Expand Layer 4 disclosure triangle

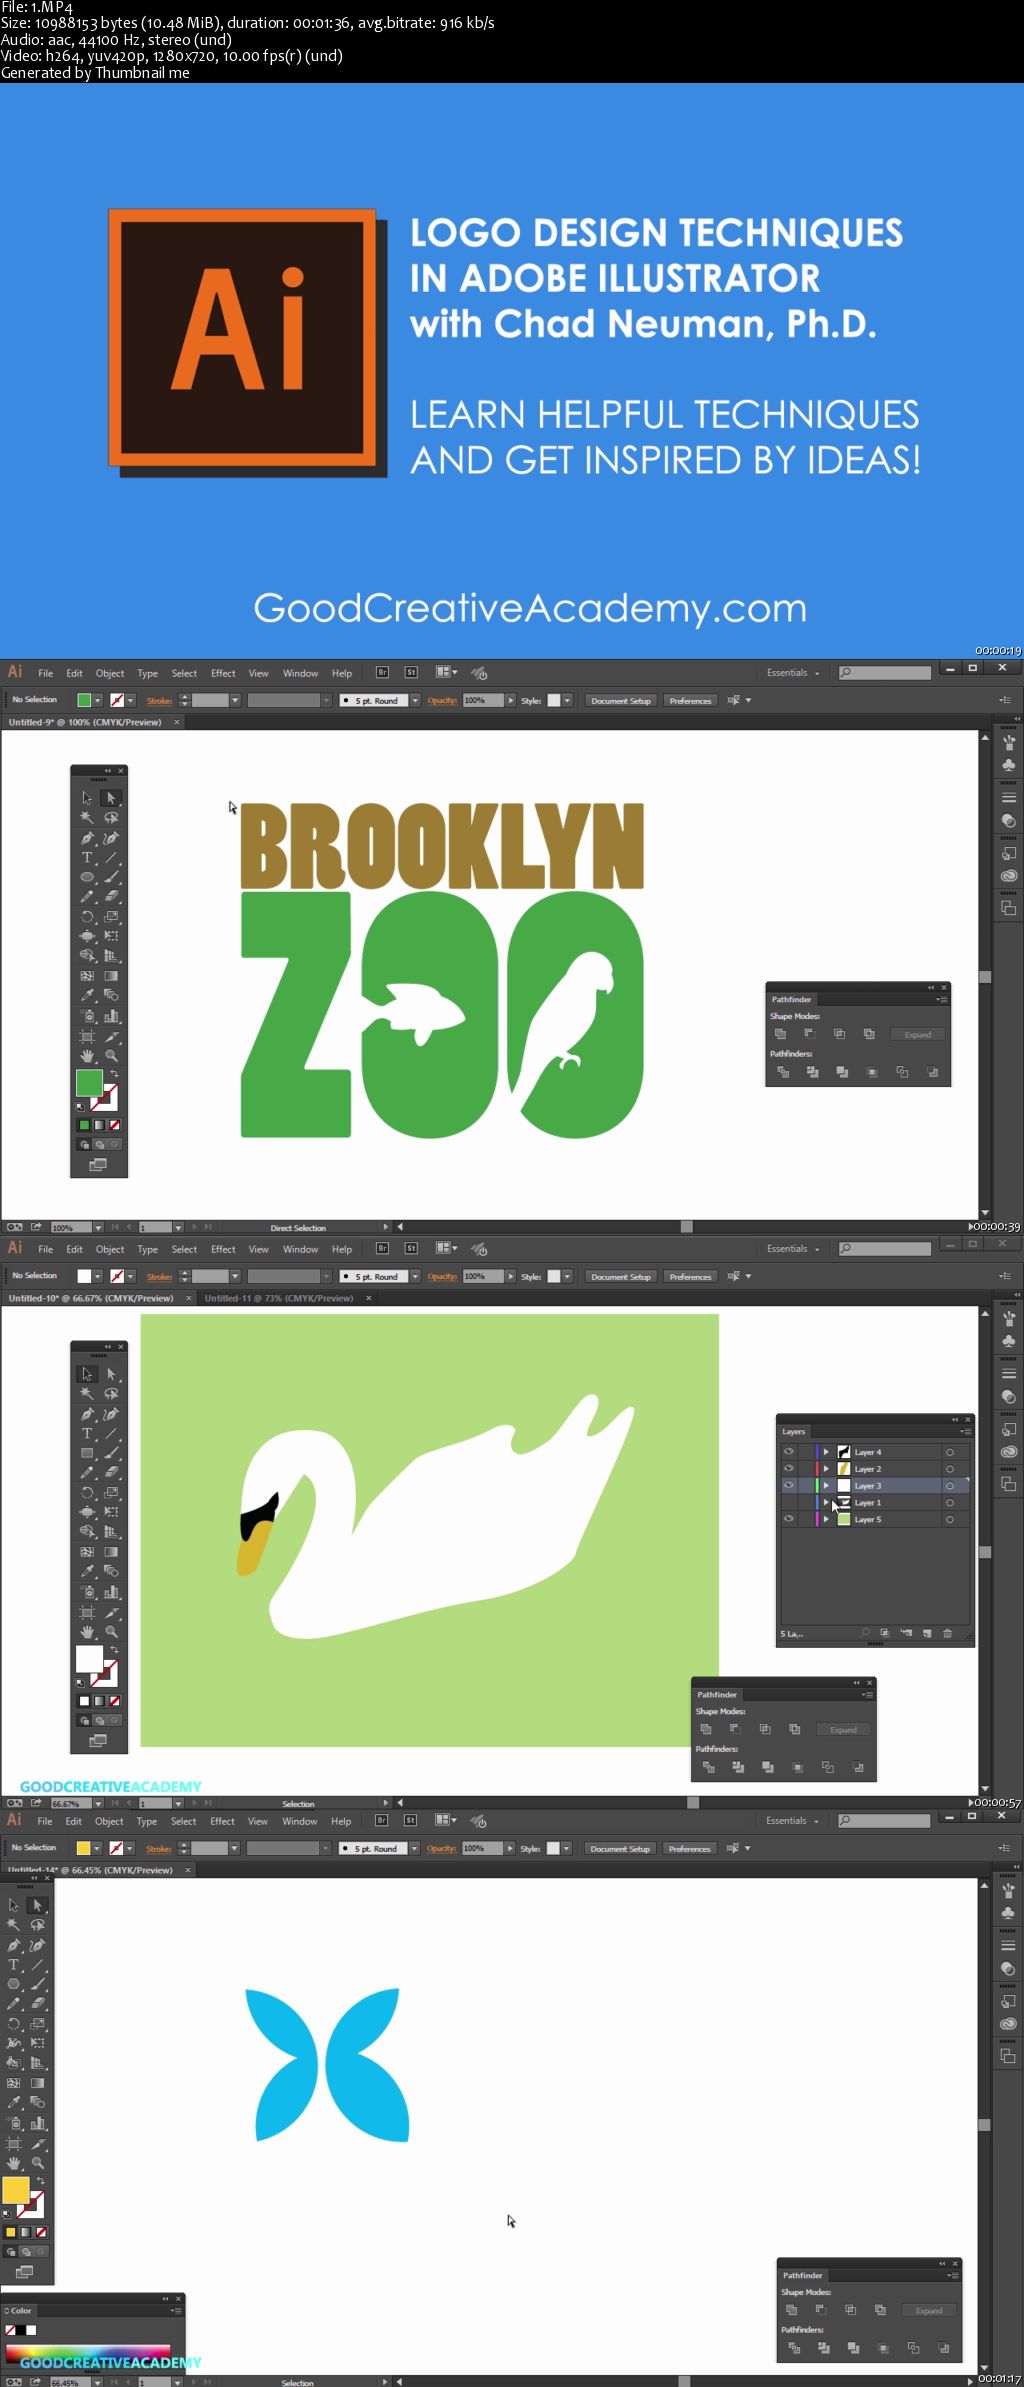coord(826,1452)
